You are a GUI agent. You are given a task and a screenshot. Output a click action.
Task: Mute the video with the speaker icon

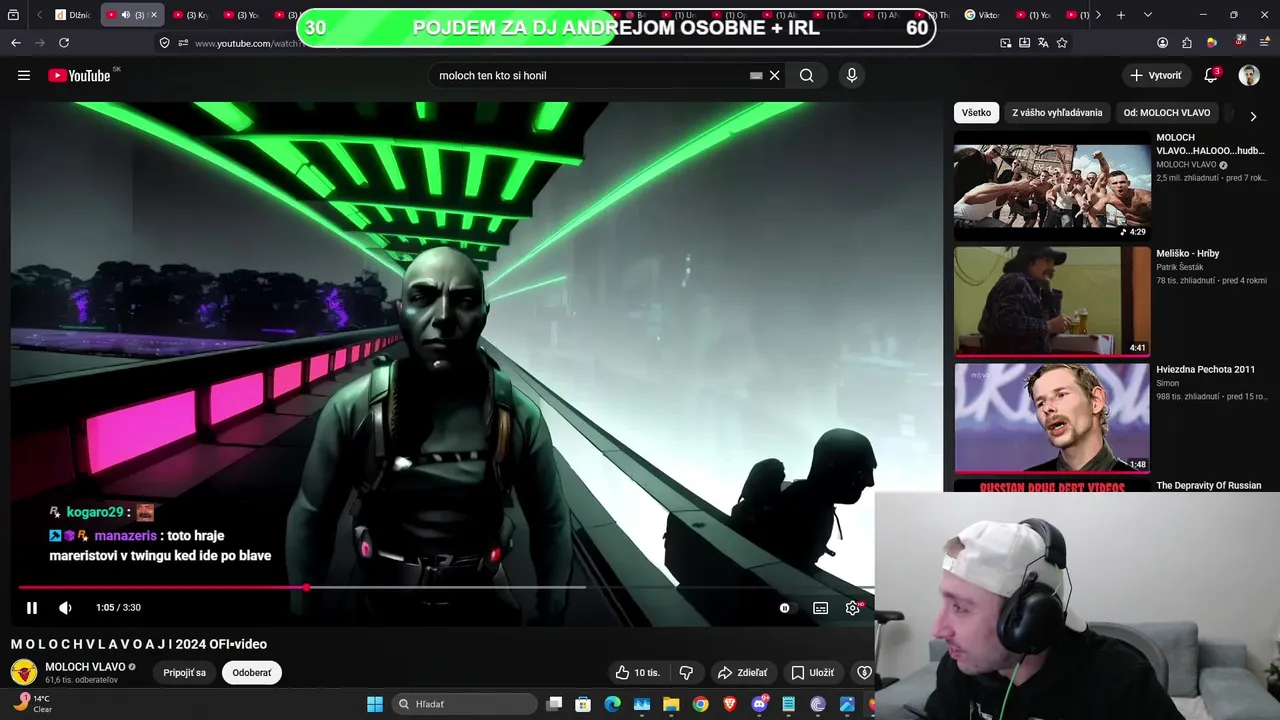tap(65, 608)
